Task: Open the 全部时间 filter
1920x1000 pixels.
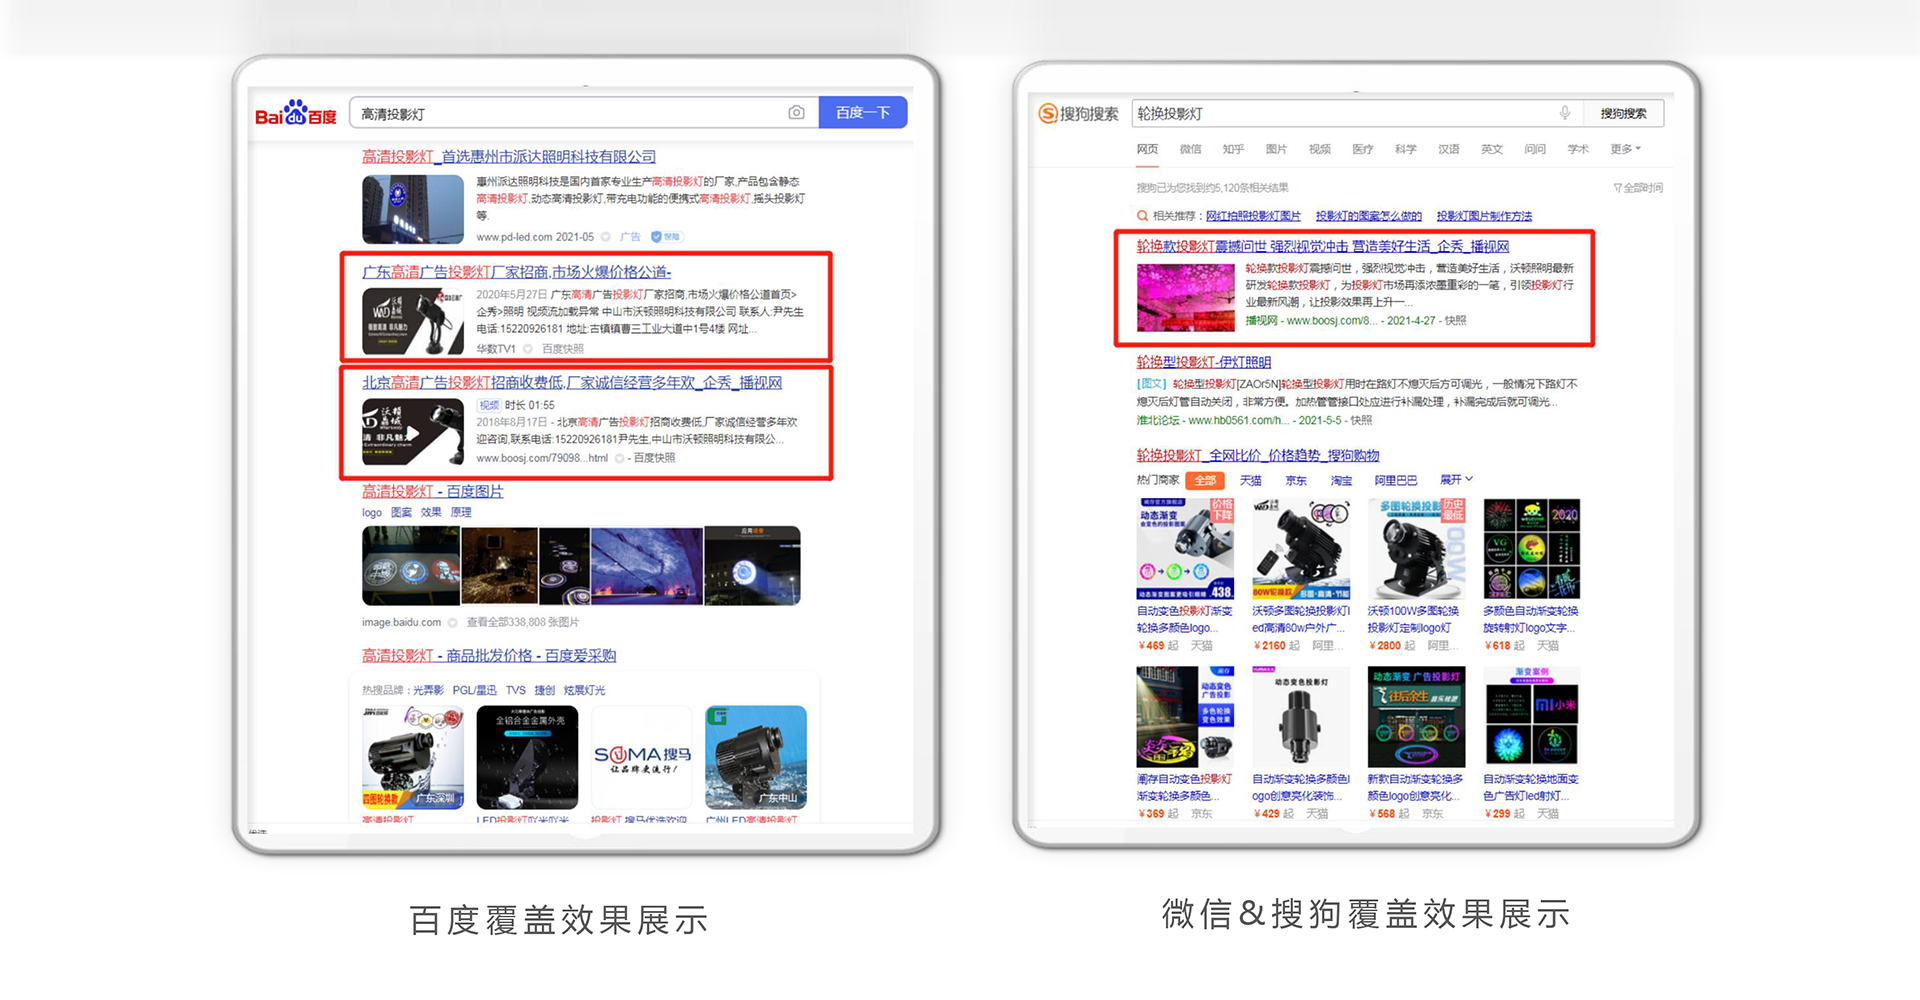Action: (x=1638, y=188)
